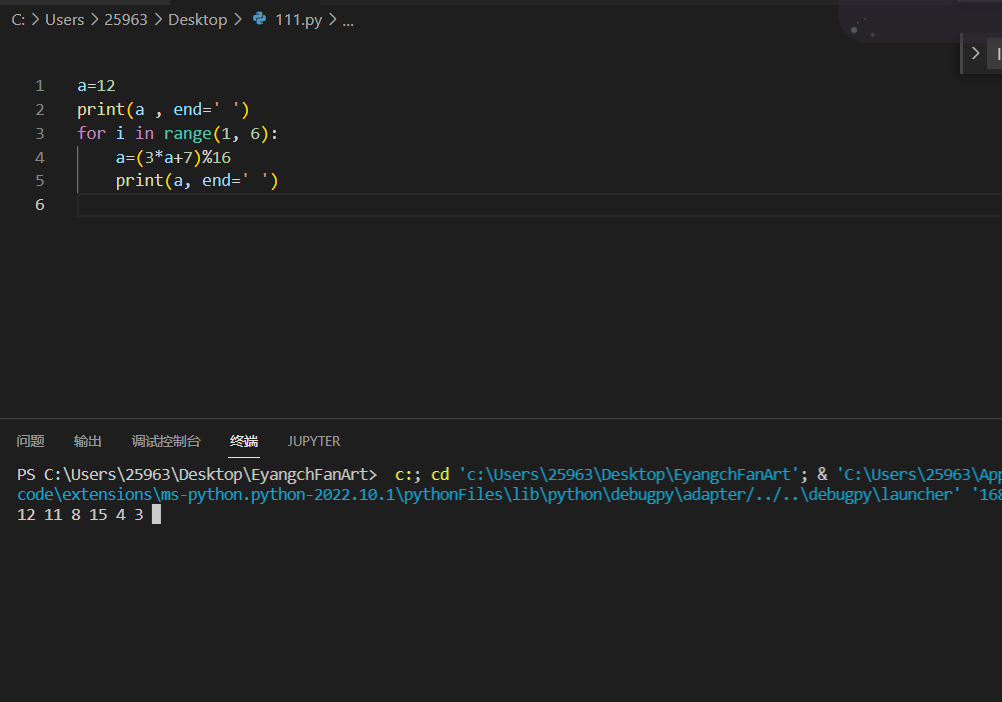
Task: Click the terminal cursor after output 3
Action: point(157,514)
